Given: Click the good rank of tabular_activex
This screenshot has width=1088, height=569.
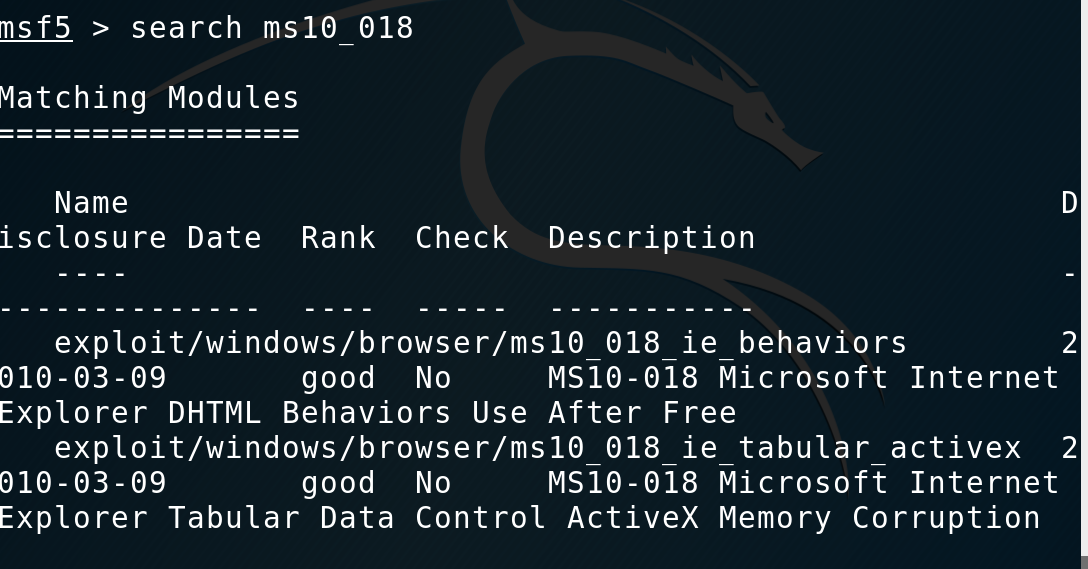Looking at the screenshot, I should (339, 484).
